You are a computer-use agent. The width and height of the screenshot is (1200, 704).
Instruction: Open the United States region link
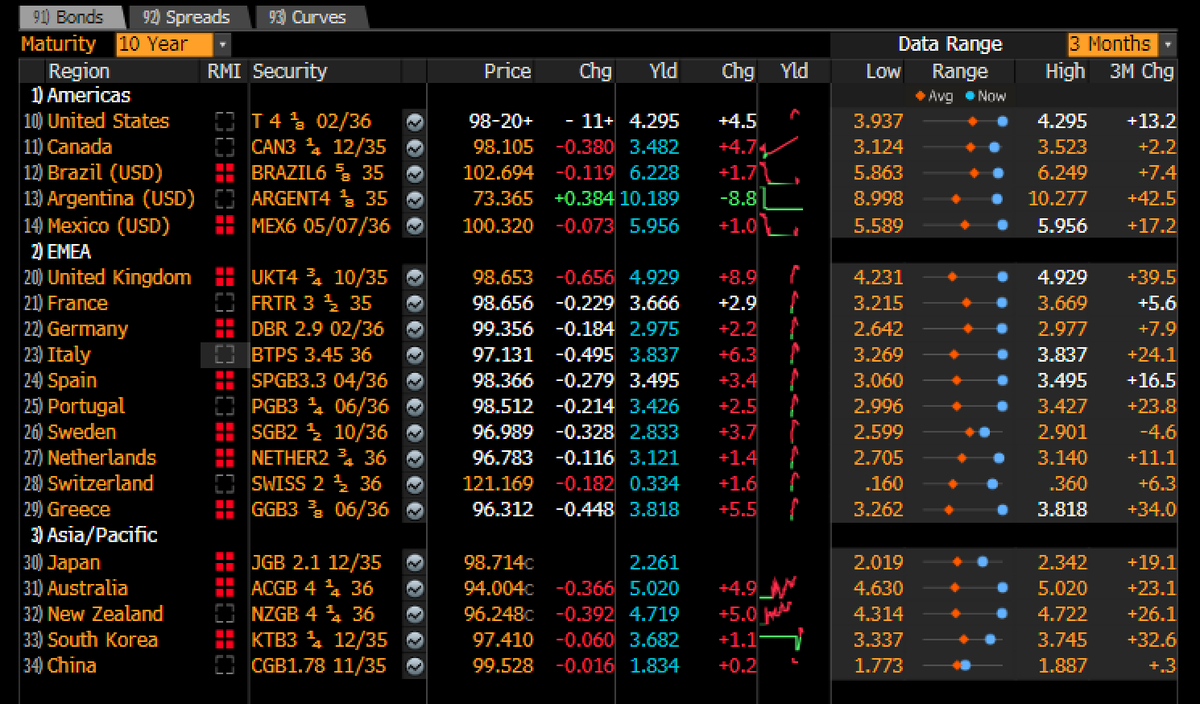(x=108, y=122)
